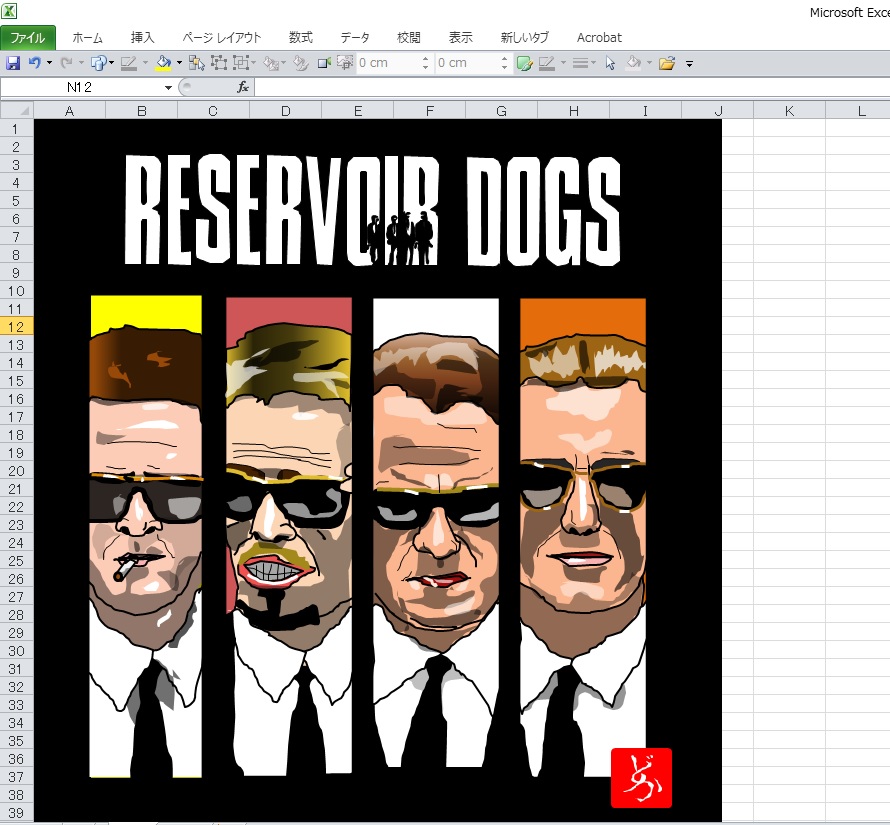
Task: Click the green video camera icon
Action: 324,63
